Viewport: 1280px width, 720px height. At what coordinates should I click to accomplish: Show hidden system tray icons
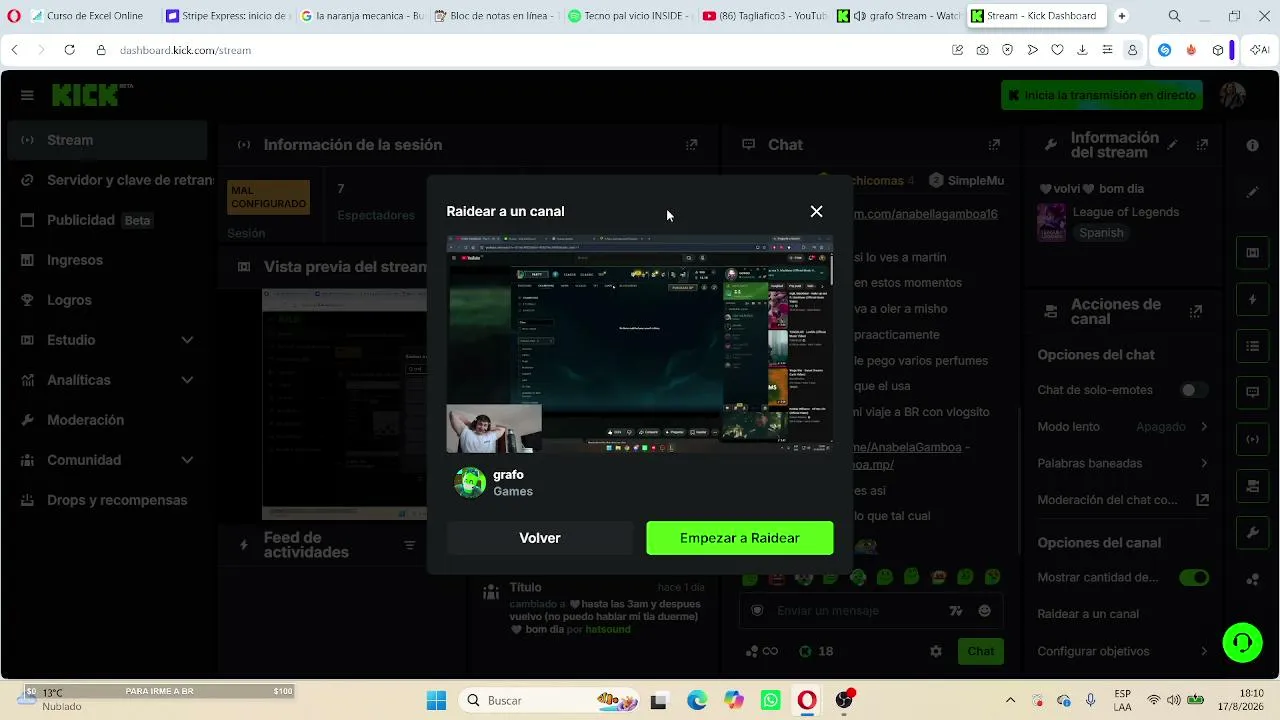click(x=1010, y=701)
